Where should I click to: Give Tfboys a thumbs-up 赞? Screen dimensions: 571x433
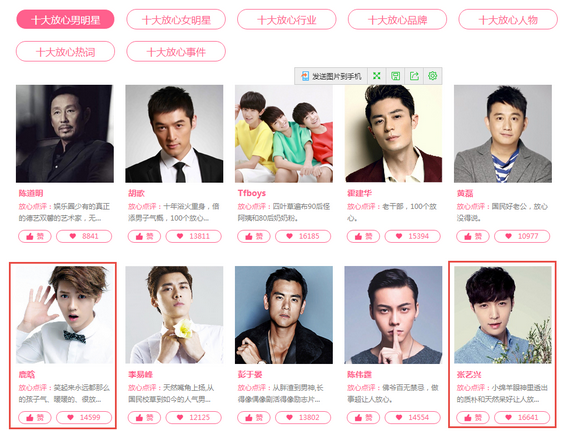[x=254, y=236]
